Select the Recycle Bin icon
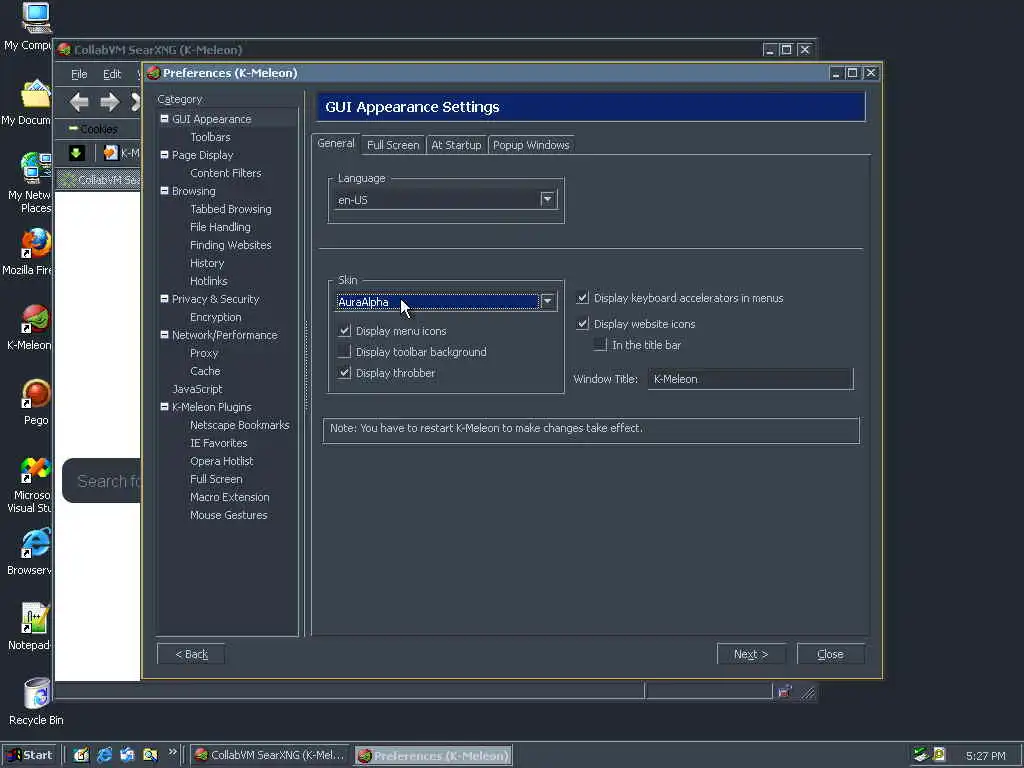 coord(37,694)
